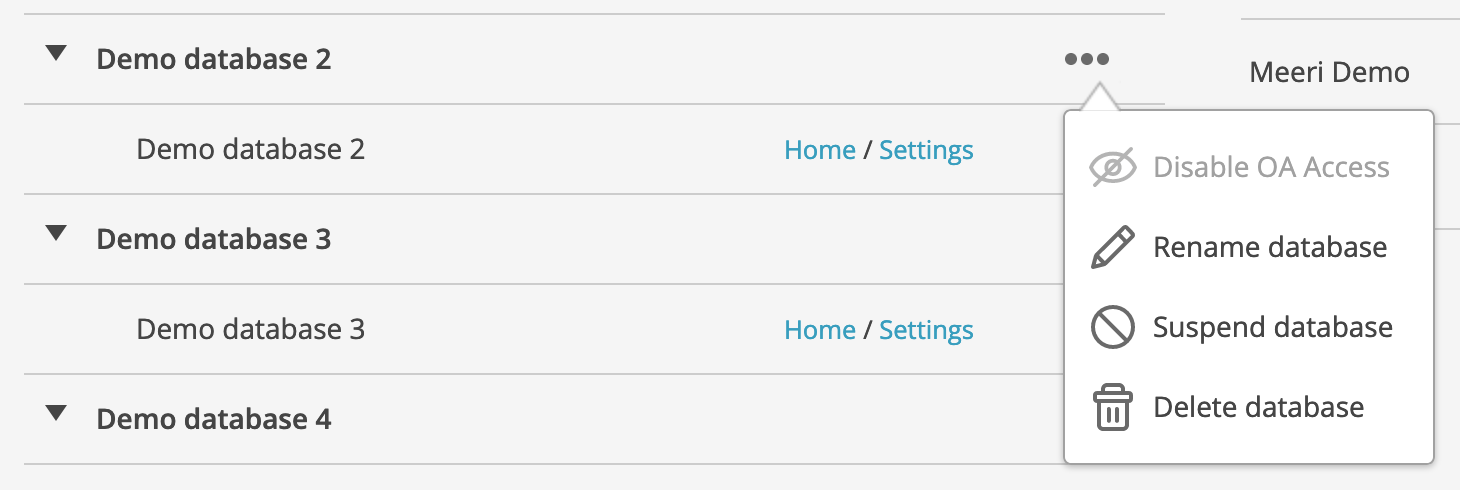Open Settings link for Demo database 3
The width and height of the screenshot is (1460, 490).
click(926, 330)
